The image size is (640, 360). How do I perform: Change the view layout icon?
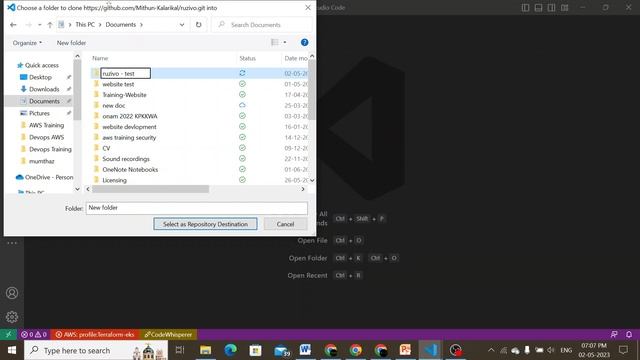click(x=275, y=42)
